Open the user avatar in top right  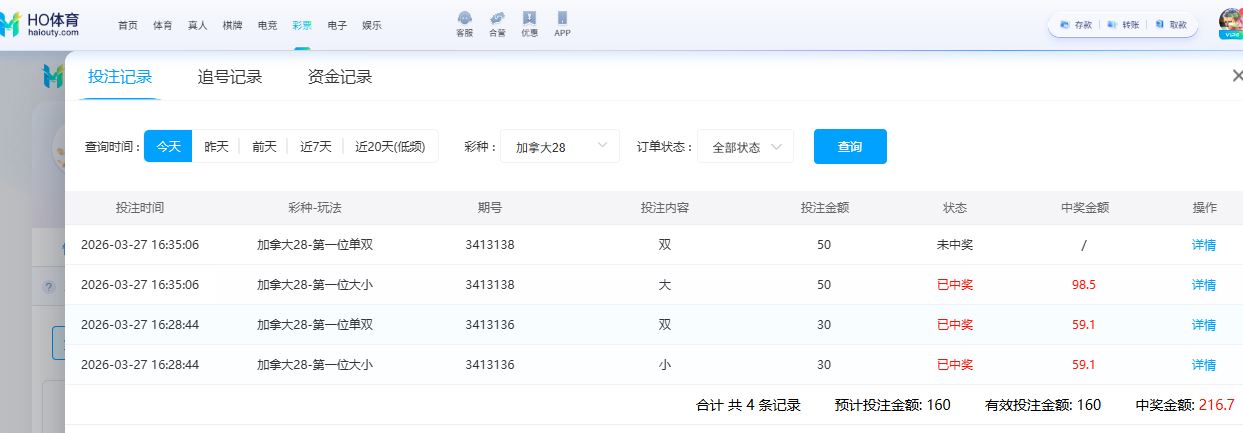click(1230, 22)
